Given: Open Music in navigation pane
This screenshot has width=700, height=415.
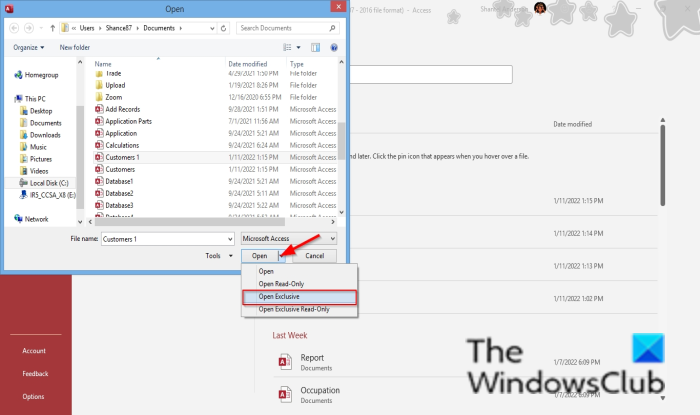Looking at the screenshot, I should pyautogui.click(x=33, y=147).
